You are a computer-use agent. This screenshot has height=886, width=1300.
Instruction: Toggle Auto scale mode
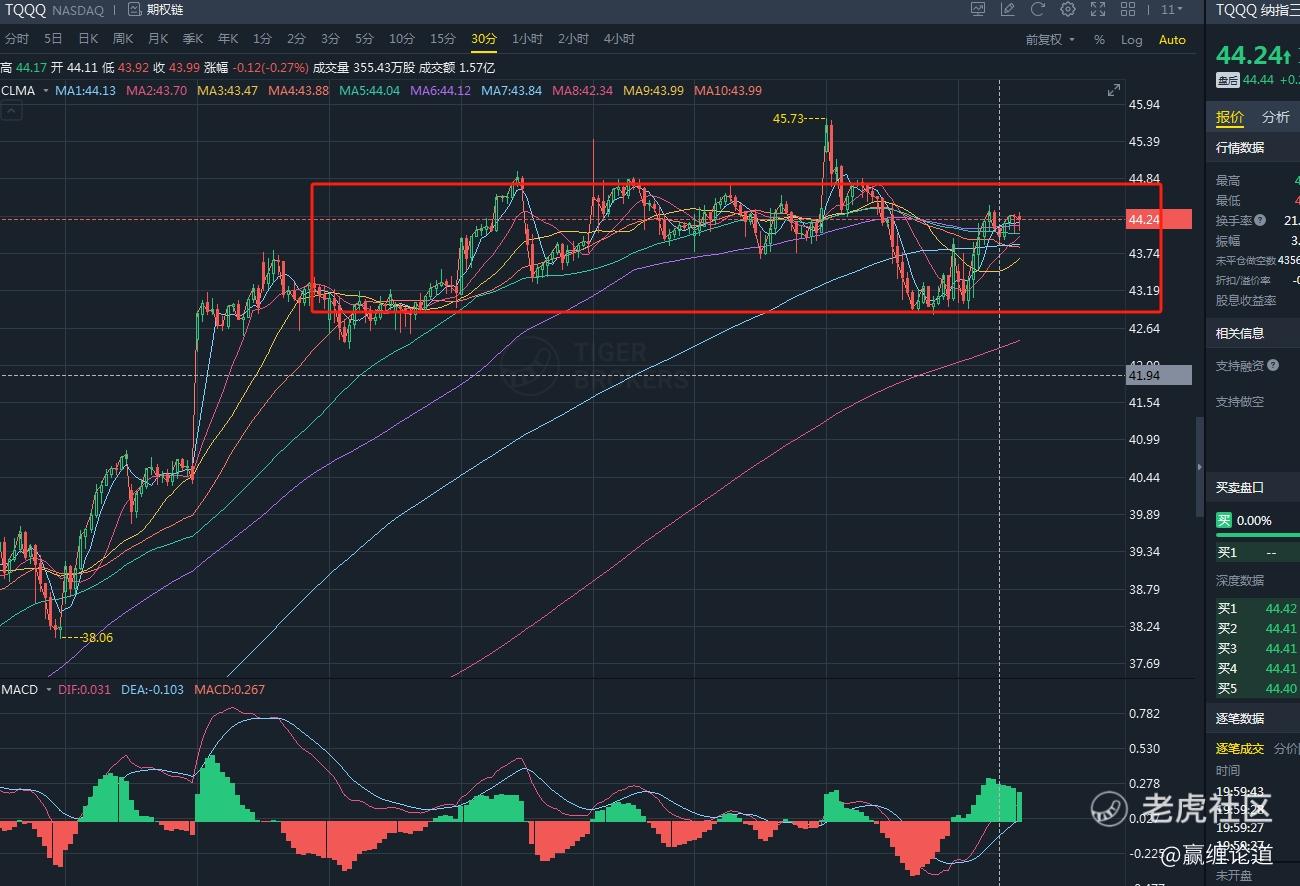coord(1172,40)
